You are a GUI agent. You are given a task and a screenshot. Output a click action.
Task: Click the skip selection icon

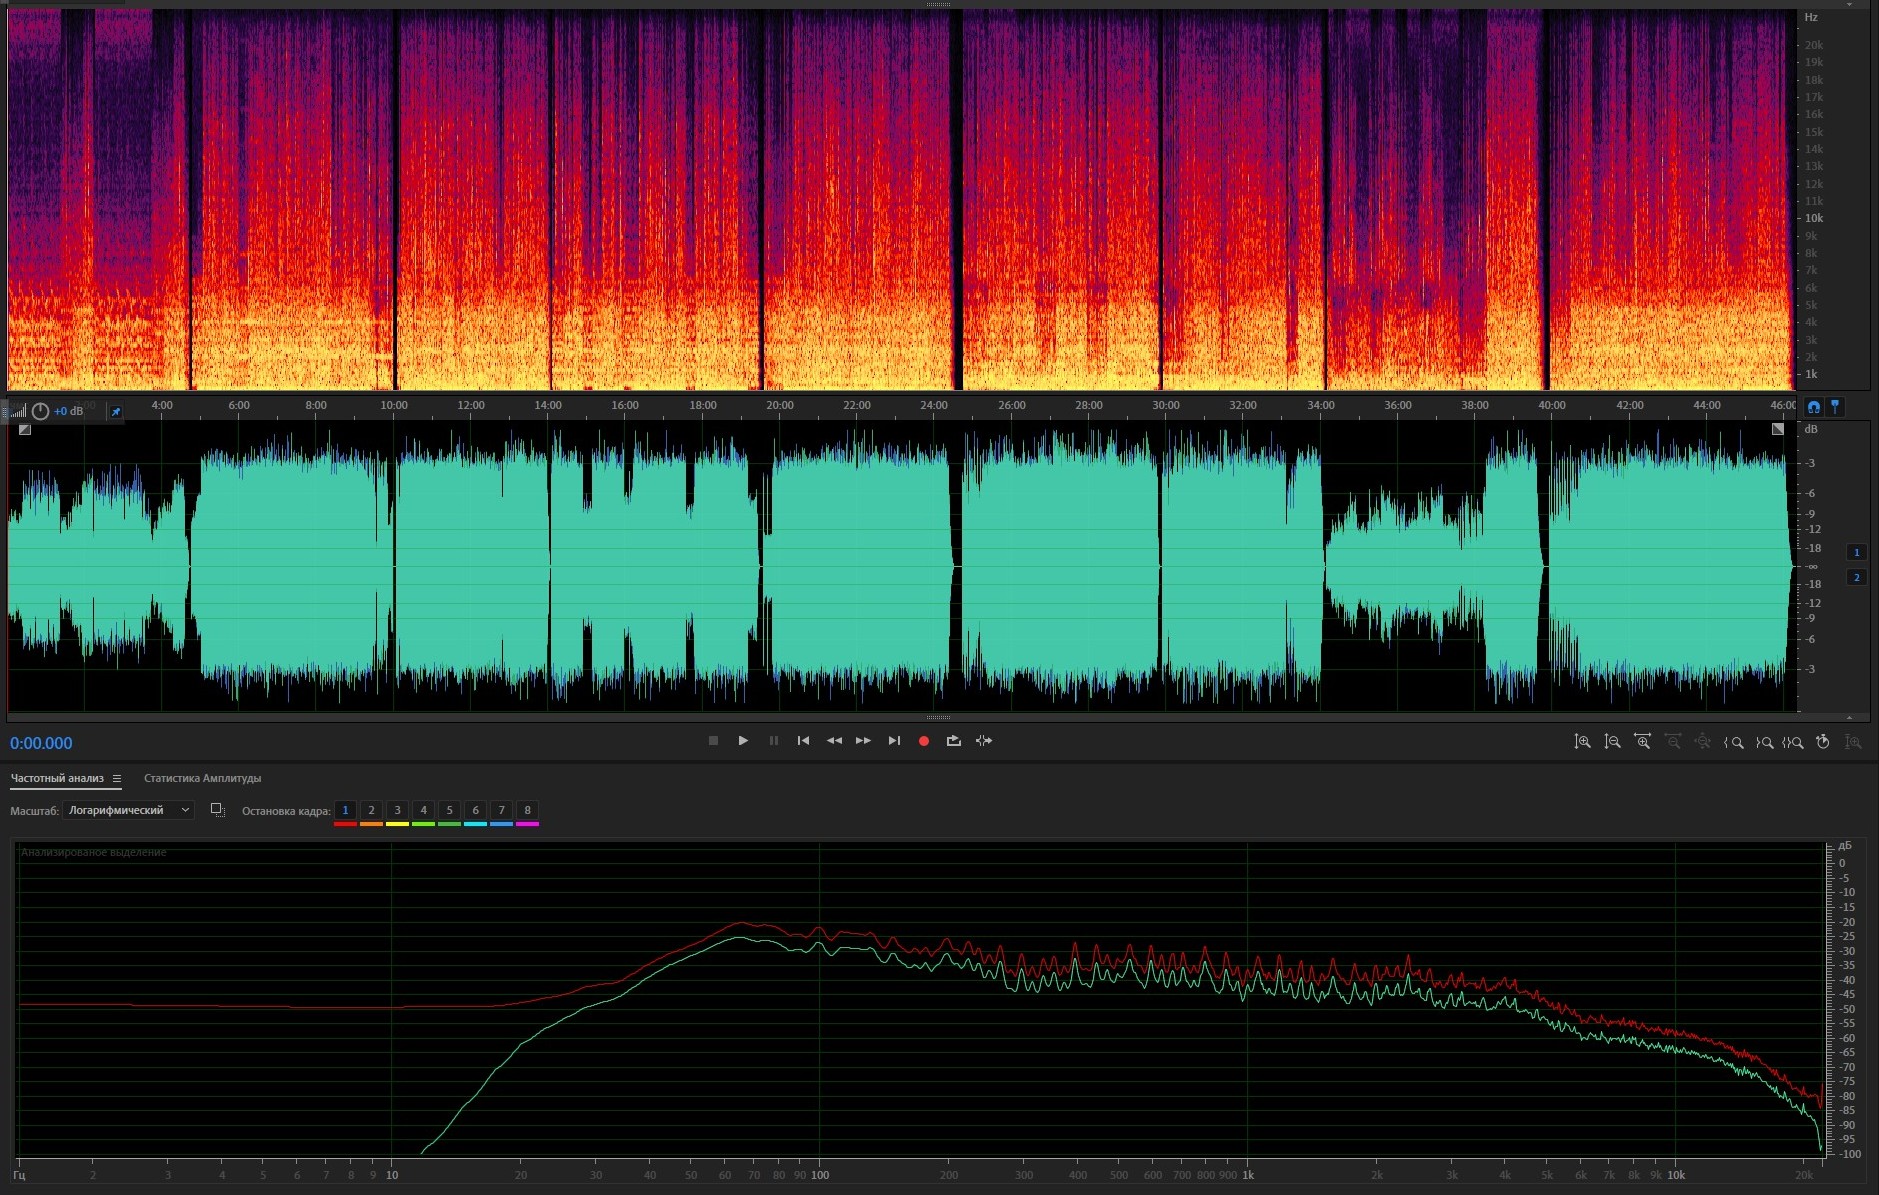pyautogui.click(x=984, y=741)
